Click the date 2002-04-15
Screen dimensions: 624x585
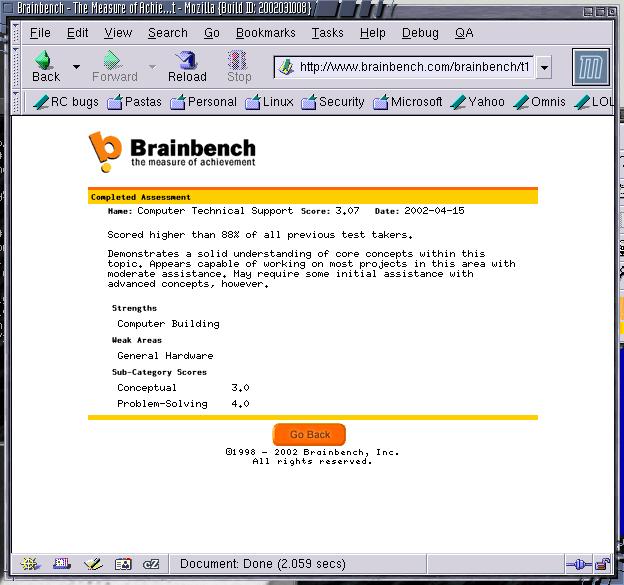pos(434,211)
